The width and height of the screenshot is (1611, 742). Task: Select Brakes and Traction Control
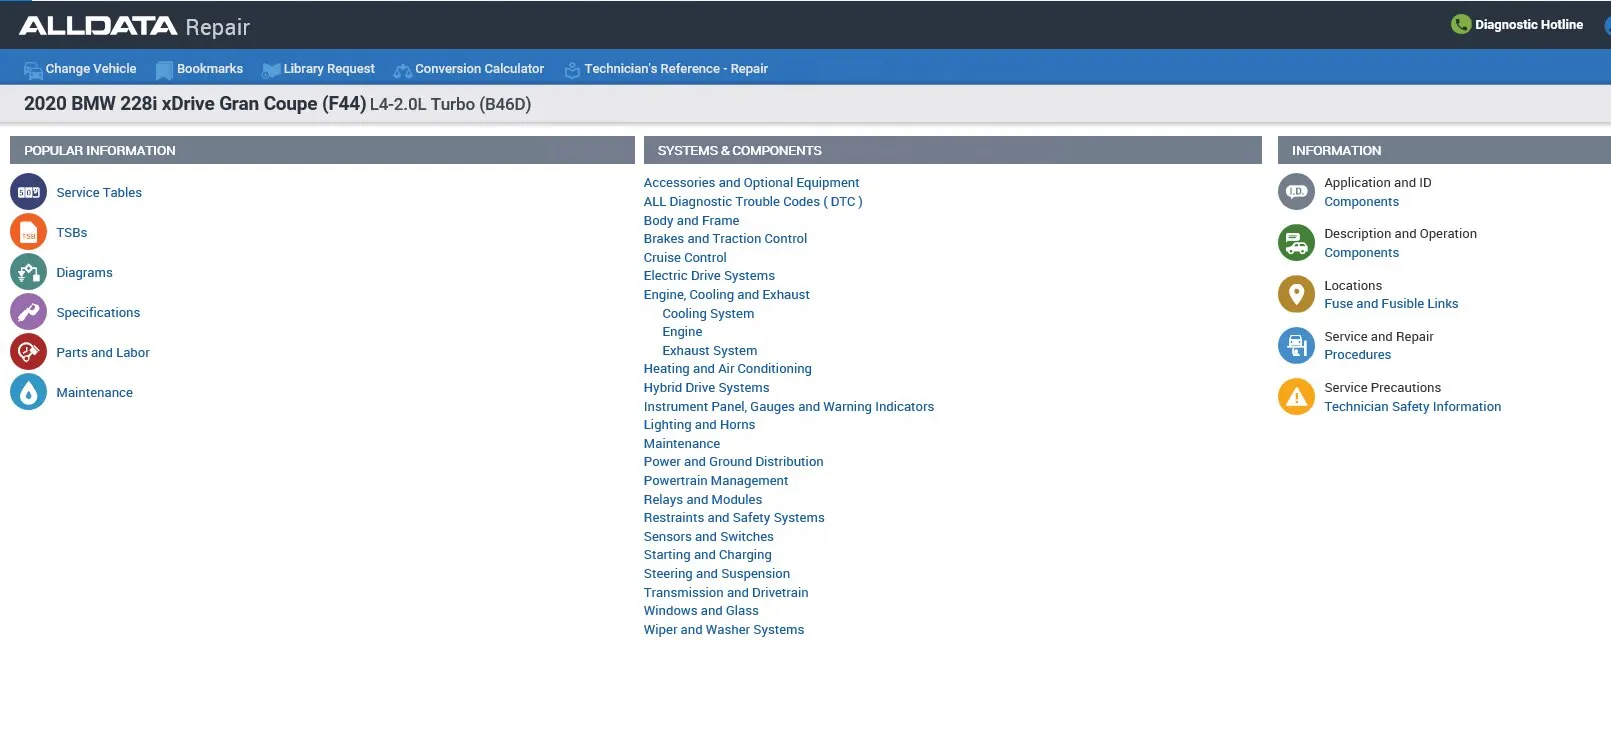click(725, 239)
